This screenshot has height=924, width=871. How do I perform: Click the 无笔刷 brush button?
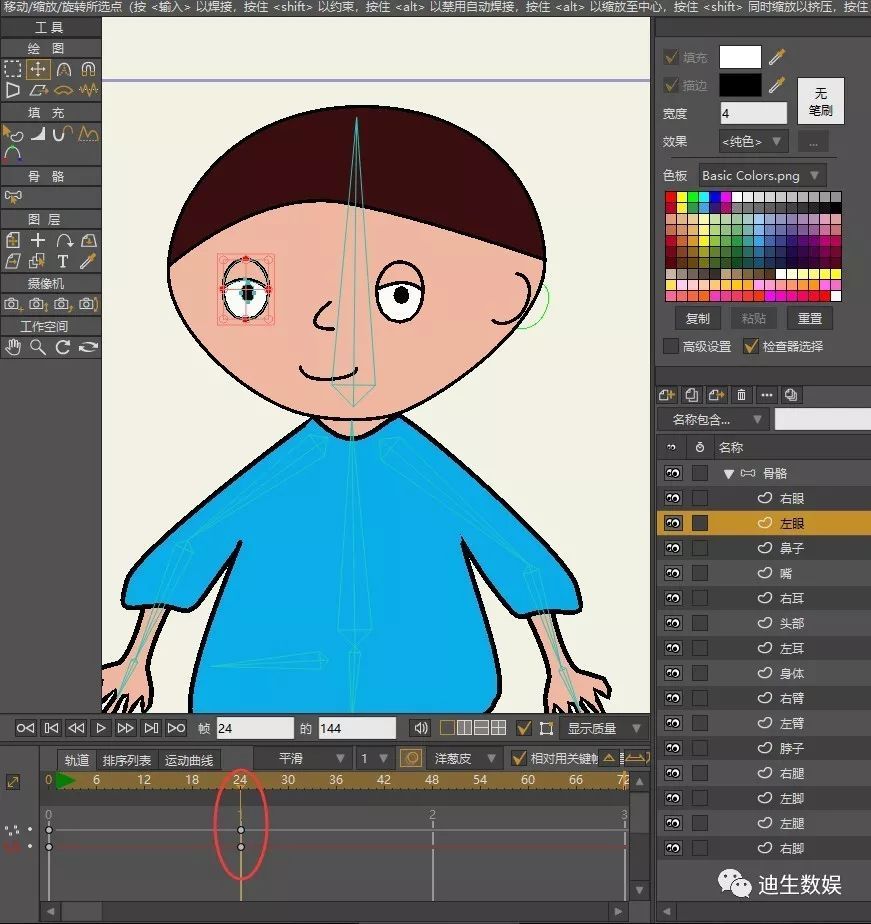tap(820, 101)
